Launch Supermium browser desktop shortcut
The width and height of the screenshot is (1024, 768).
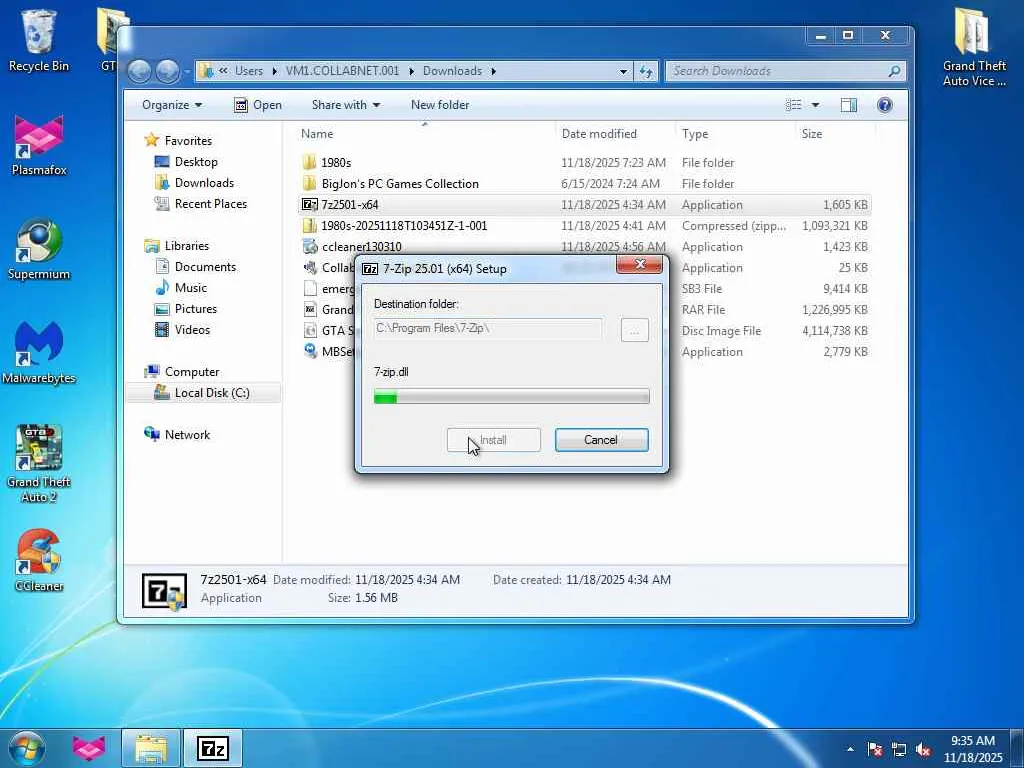coord(39,249)
